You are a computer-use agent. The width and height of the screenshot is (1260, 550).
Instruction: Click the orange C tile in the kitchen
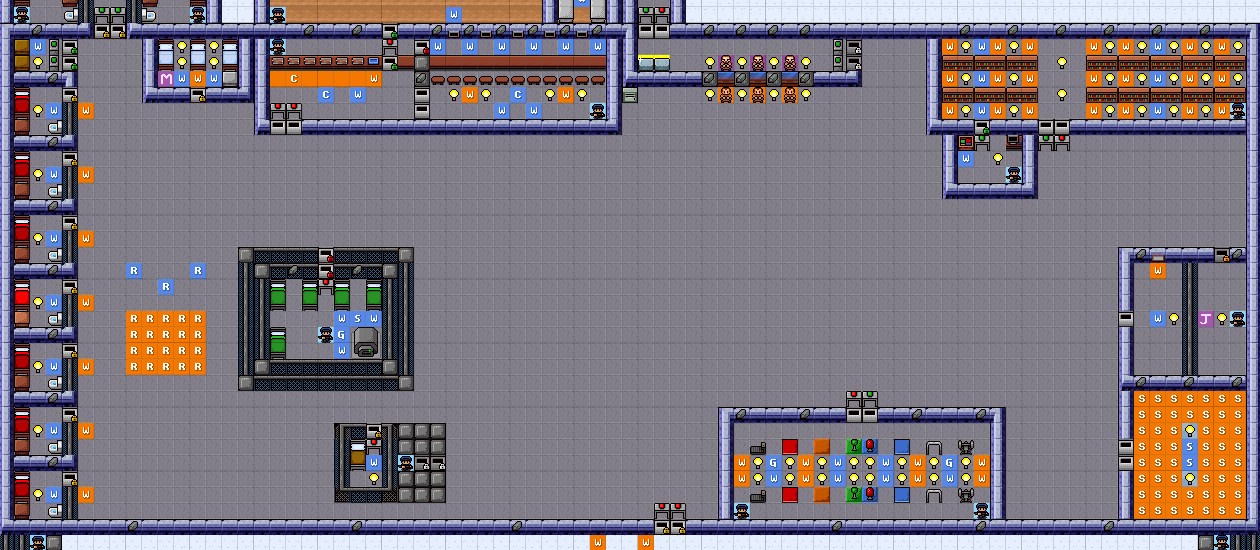pyautogui.click(x=294, y=78)
